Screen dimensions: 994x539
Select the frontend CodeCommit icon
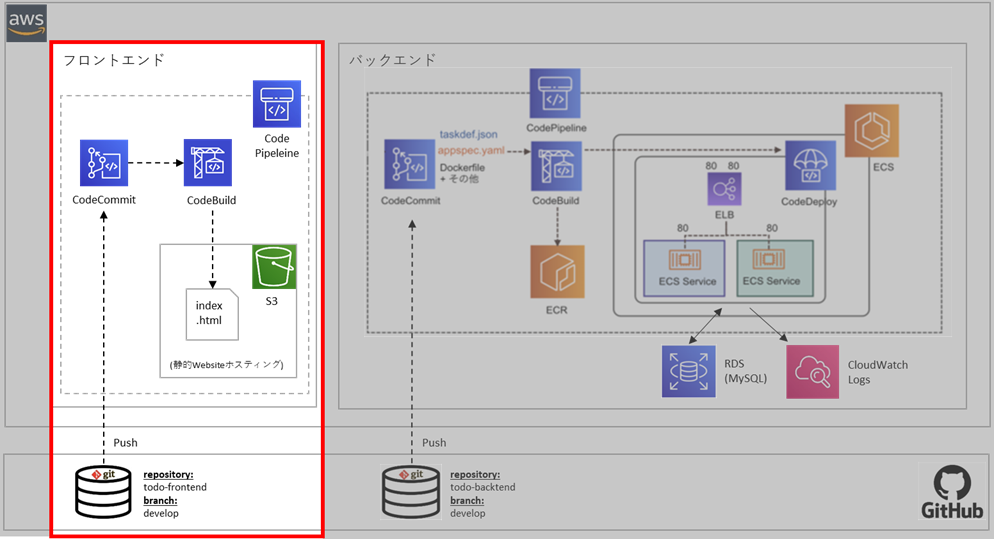105,163
